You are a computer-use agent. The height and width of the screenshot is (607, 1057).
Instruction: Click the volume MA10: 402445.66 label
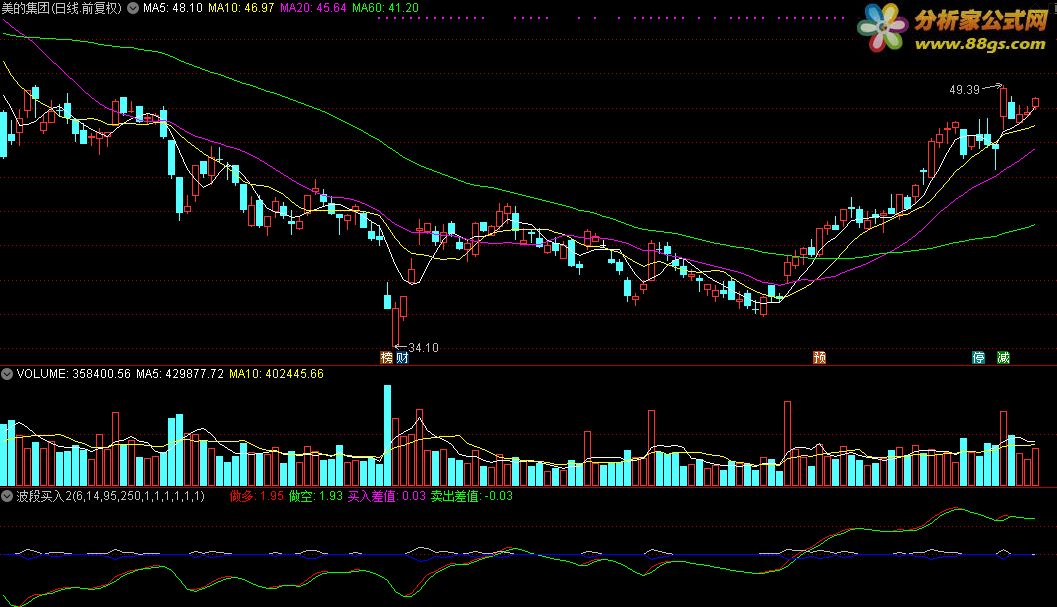pos(276,374)
